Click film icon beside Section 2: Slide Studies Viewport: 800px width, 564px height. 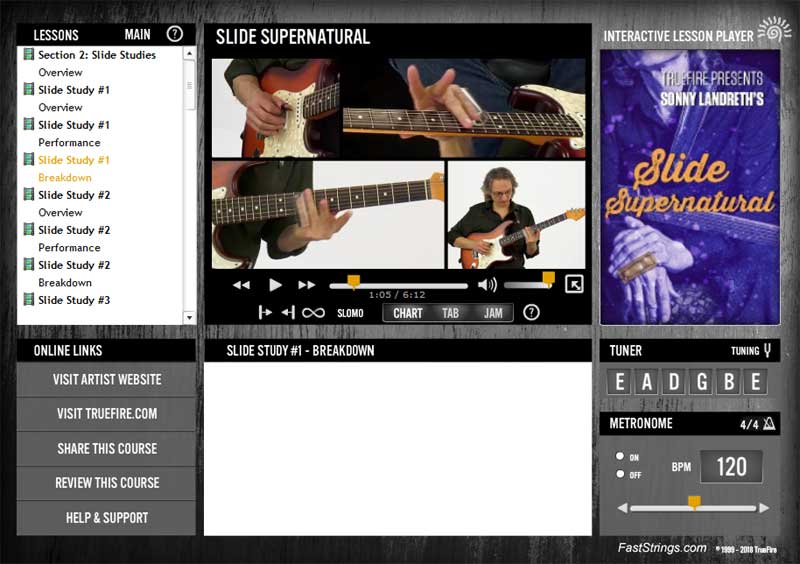tap(29, 54)
